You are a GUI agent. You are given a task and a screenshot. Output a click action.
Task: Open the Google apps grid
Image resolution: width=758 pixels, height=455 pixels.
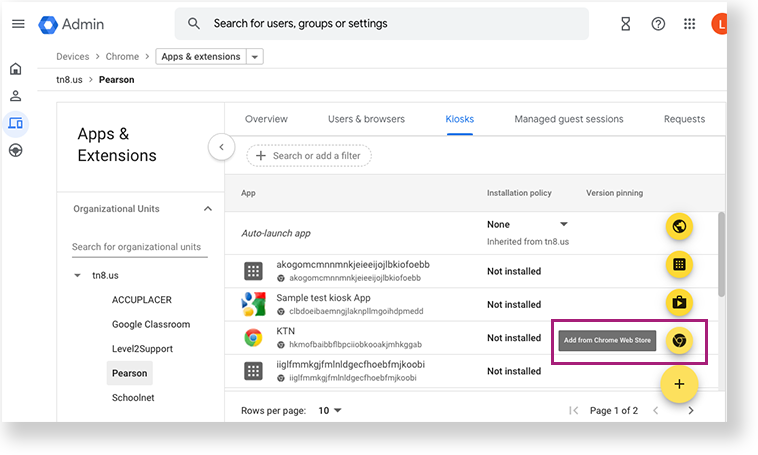tap(689, 24)
